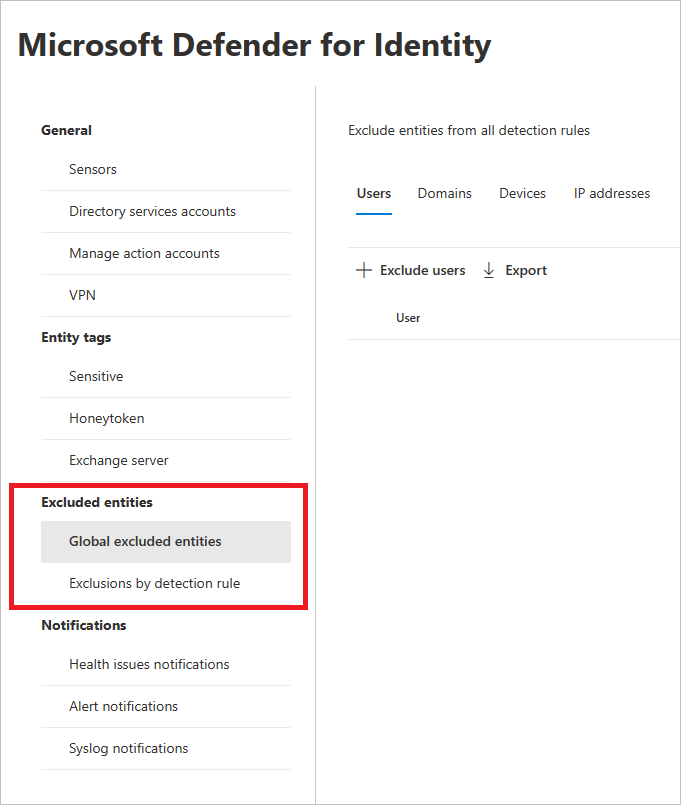The height and width of the screenshot is (805, 681).
Task: Switch to the Domains tab
Action: (x=445, y=193)
